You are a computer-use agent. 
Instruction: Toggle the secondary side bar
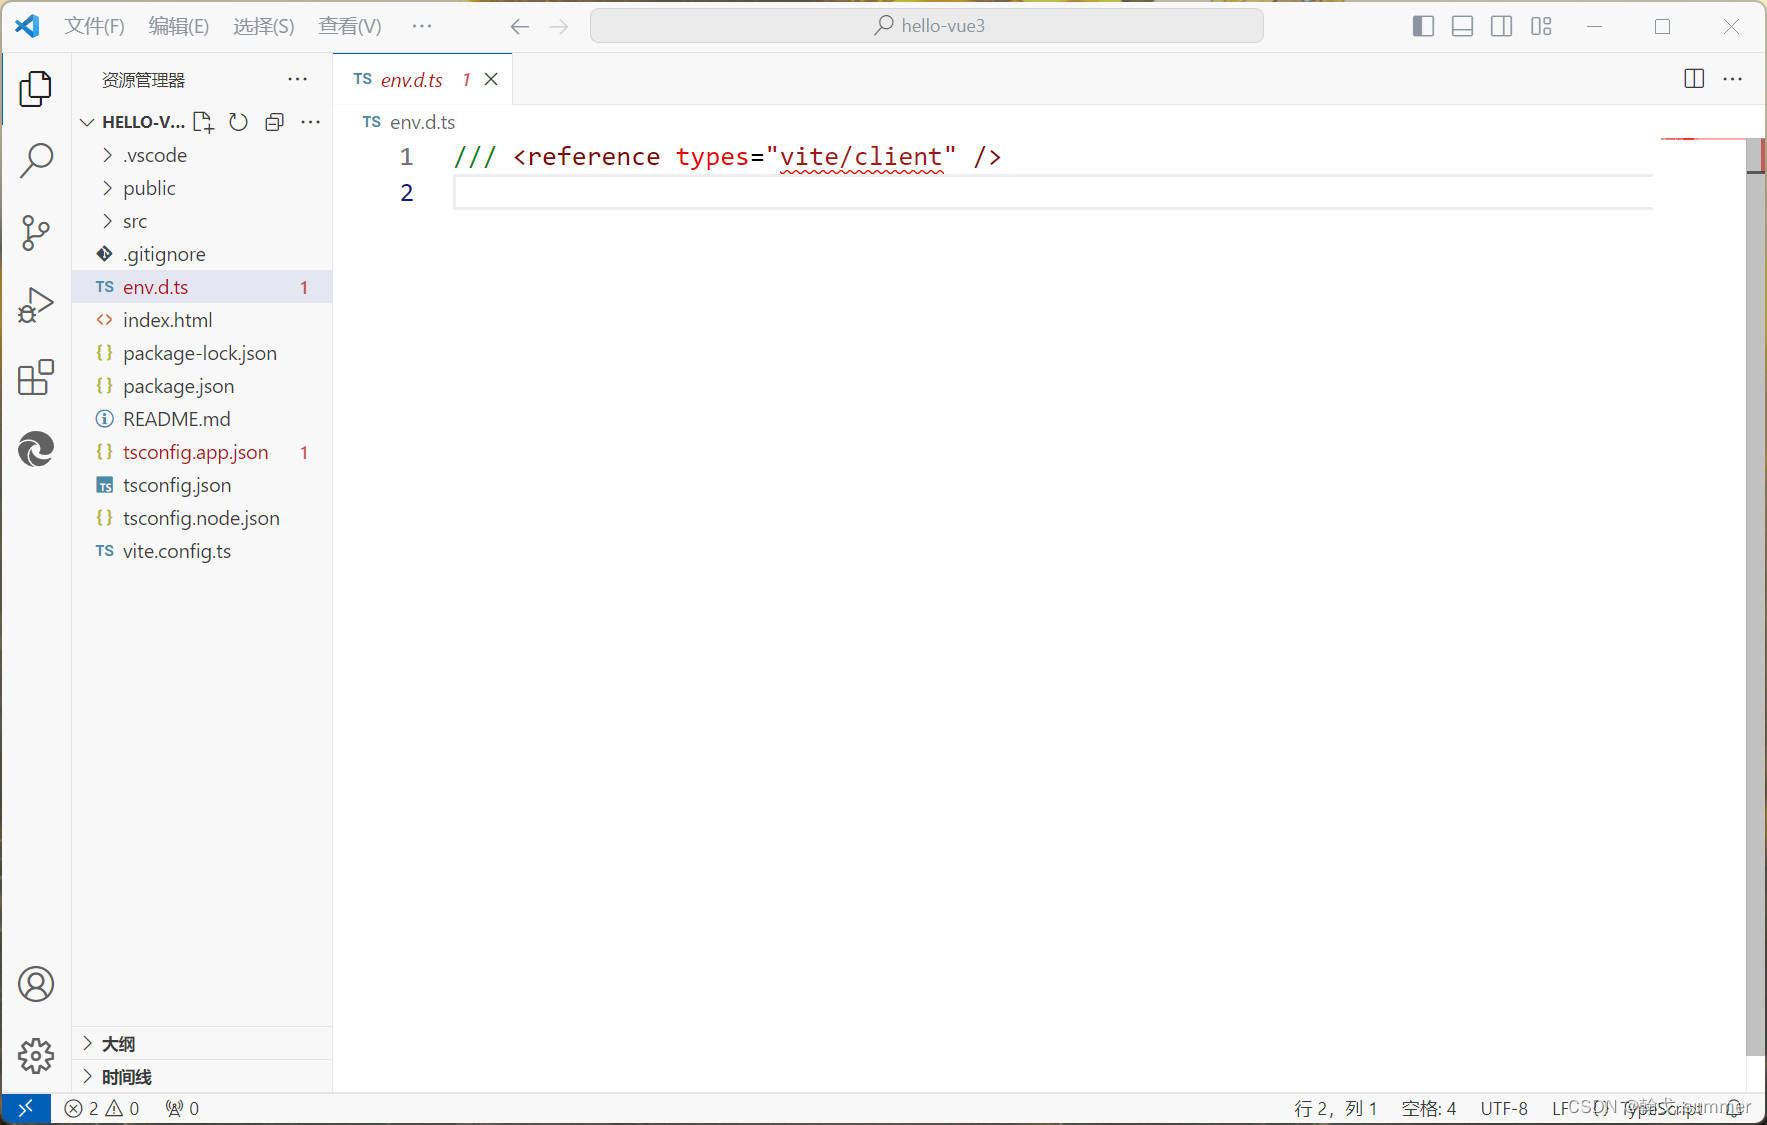[x=1501, y=26]
